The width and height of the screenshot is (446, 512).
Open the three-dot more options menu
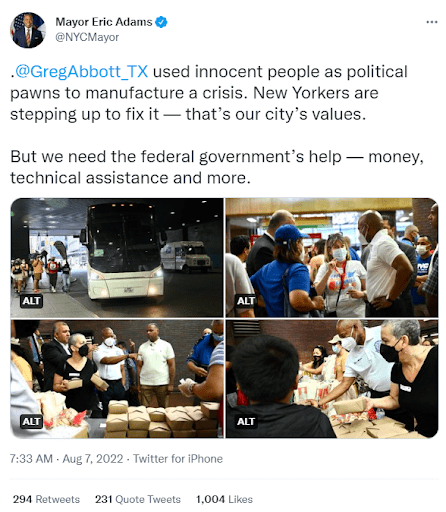click(x=432, y=22)
